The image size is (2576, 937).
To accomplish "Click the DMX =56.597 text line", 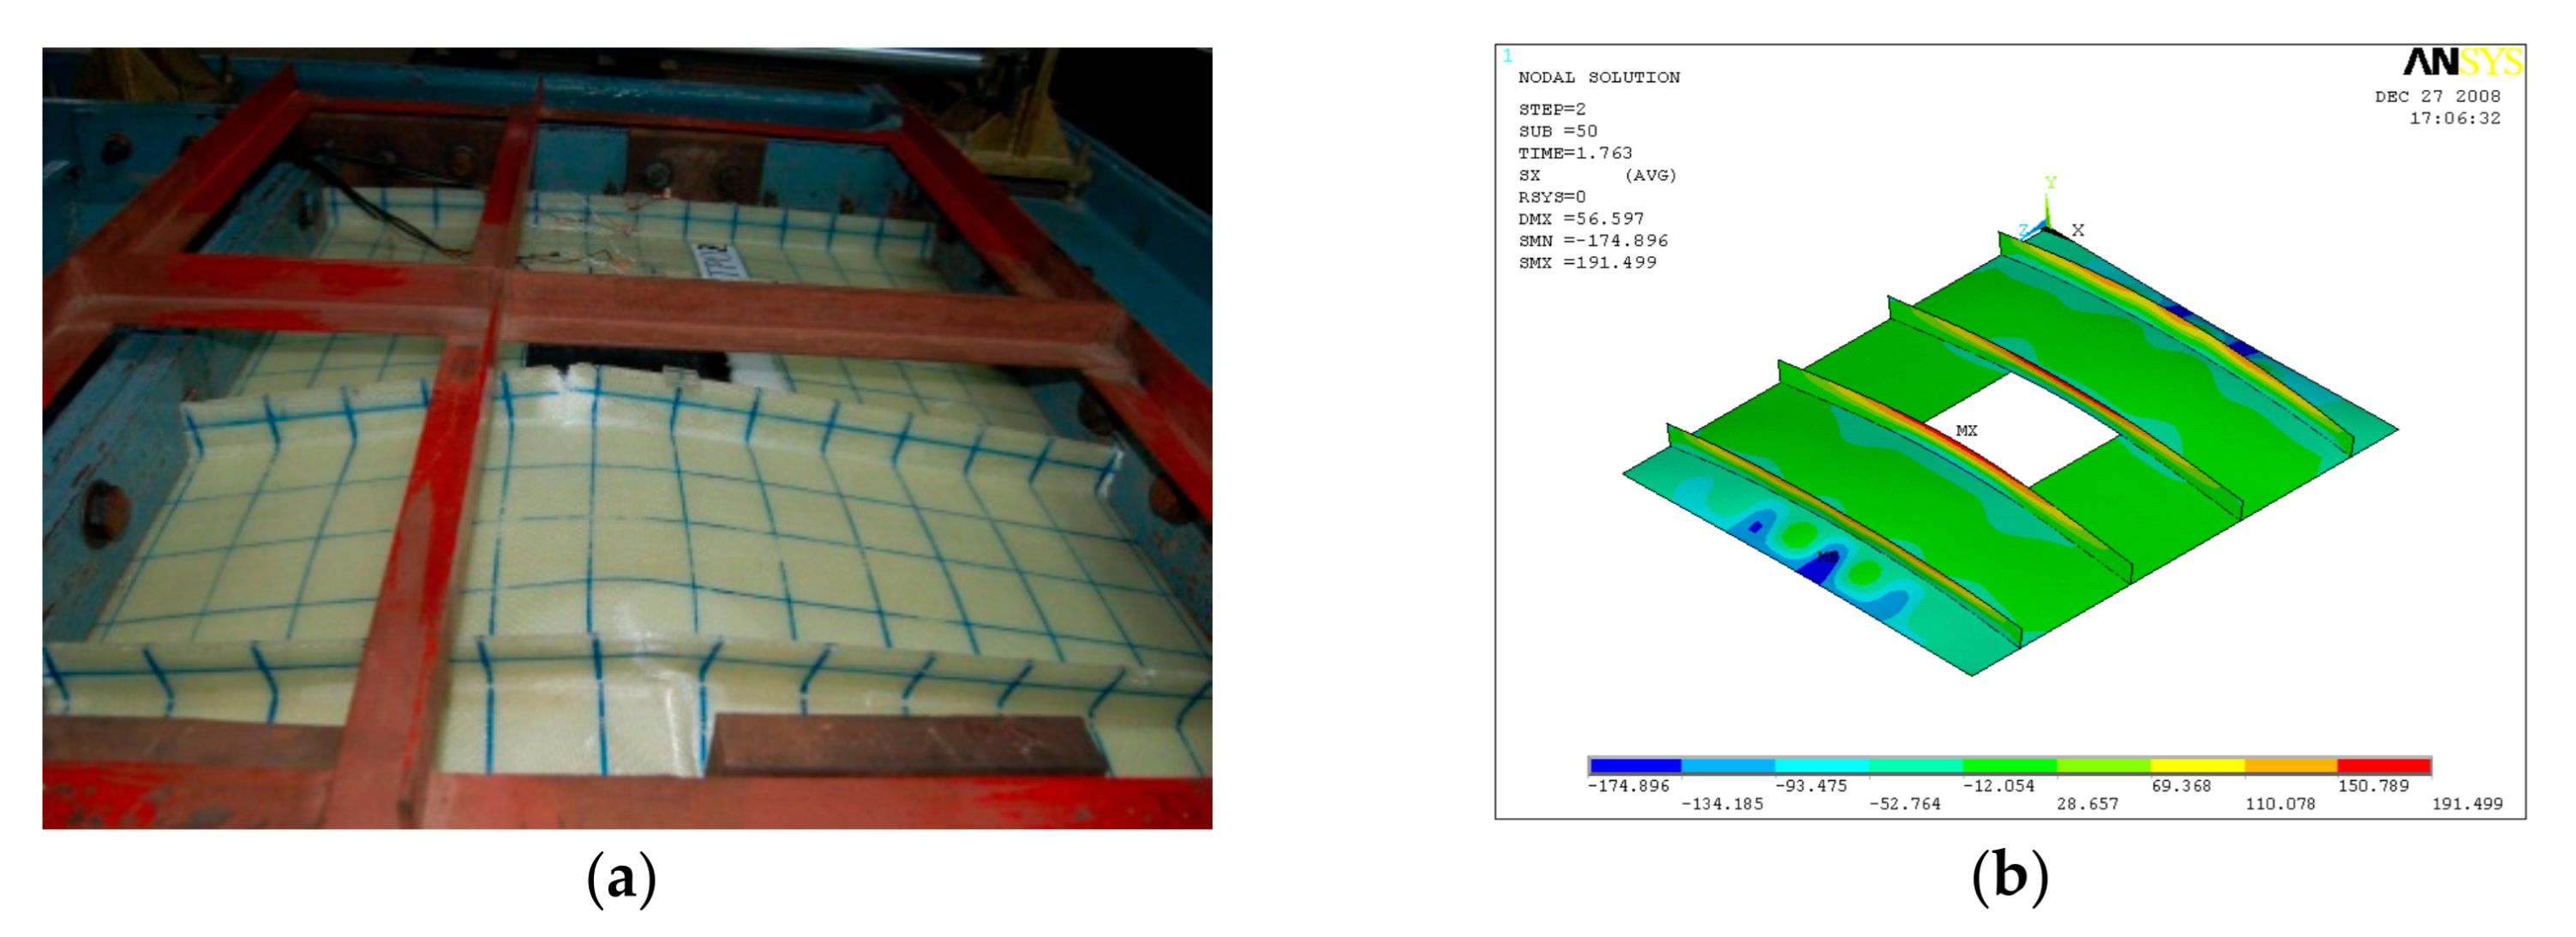I will pyautogui.click(x=1581, y=219).
